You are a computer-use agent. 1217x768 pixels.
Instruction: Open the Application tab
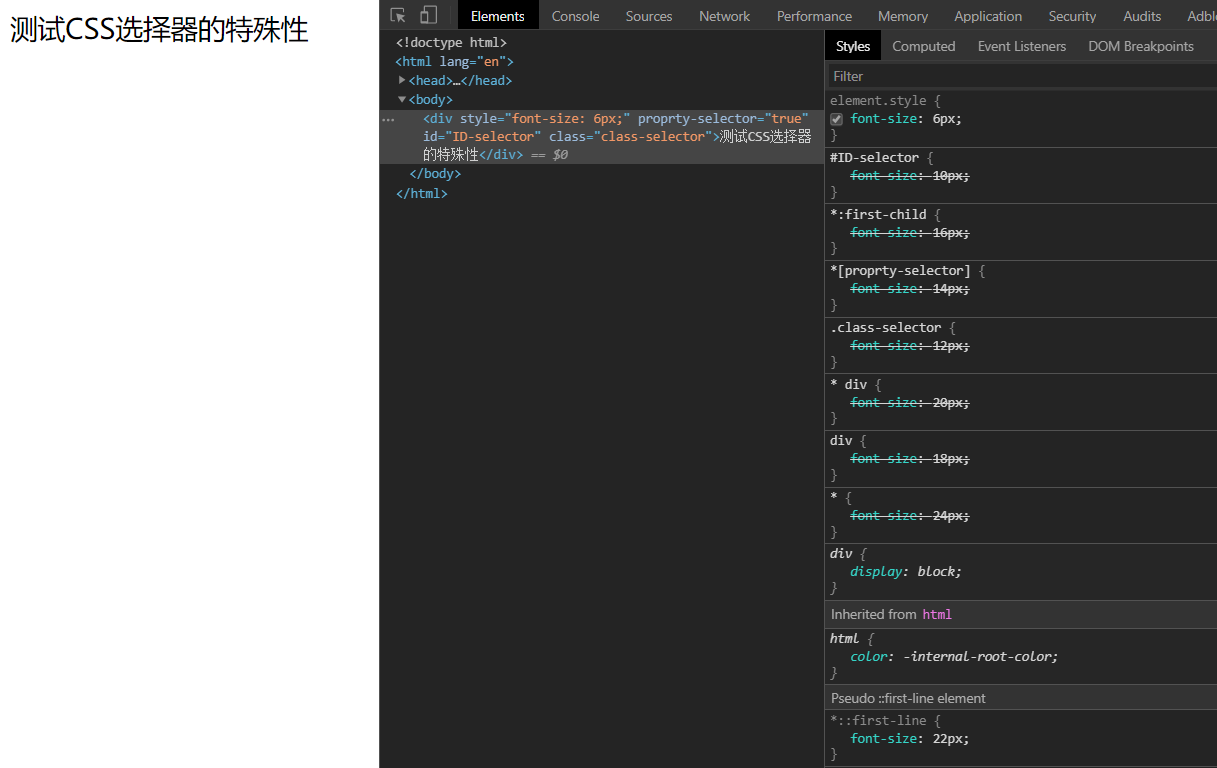point(987,16)
